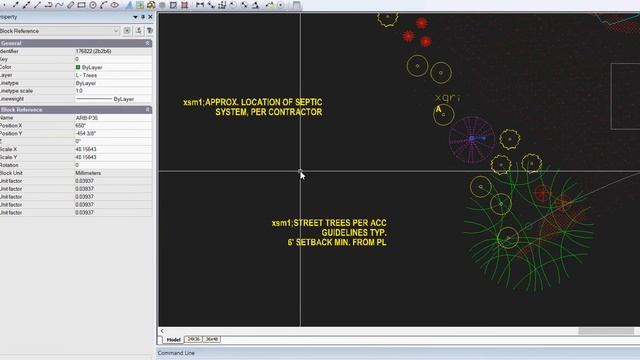Screen dimensions: 640x360
Task: Collapse the General properties section
Action: (x=147, y=43)
